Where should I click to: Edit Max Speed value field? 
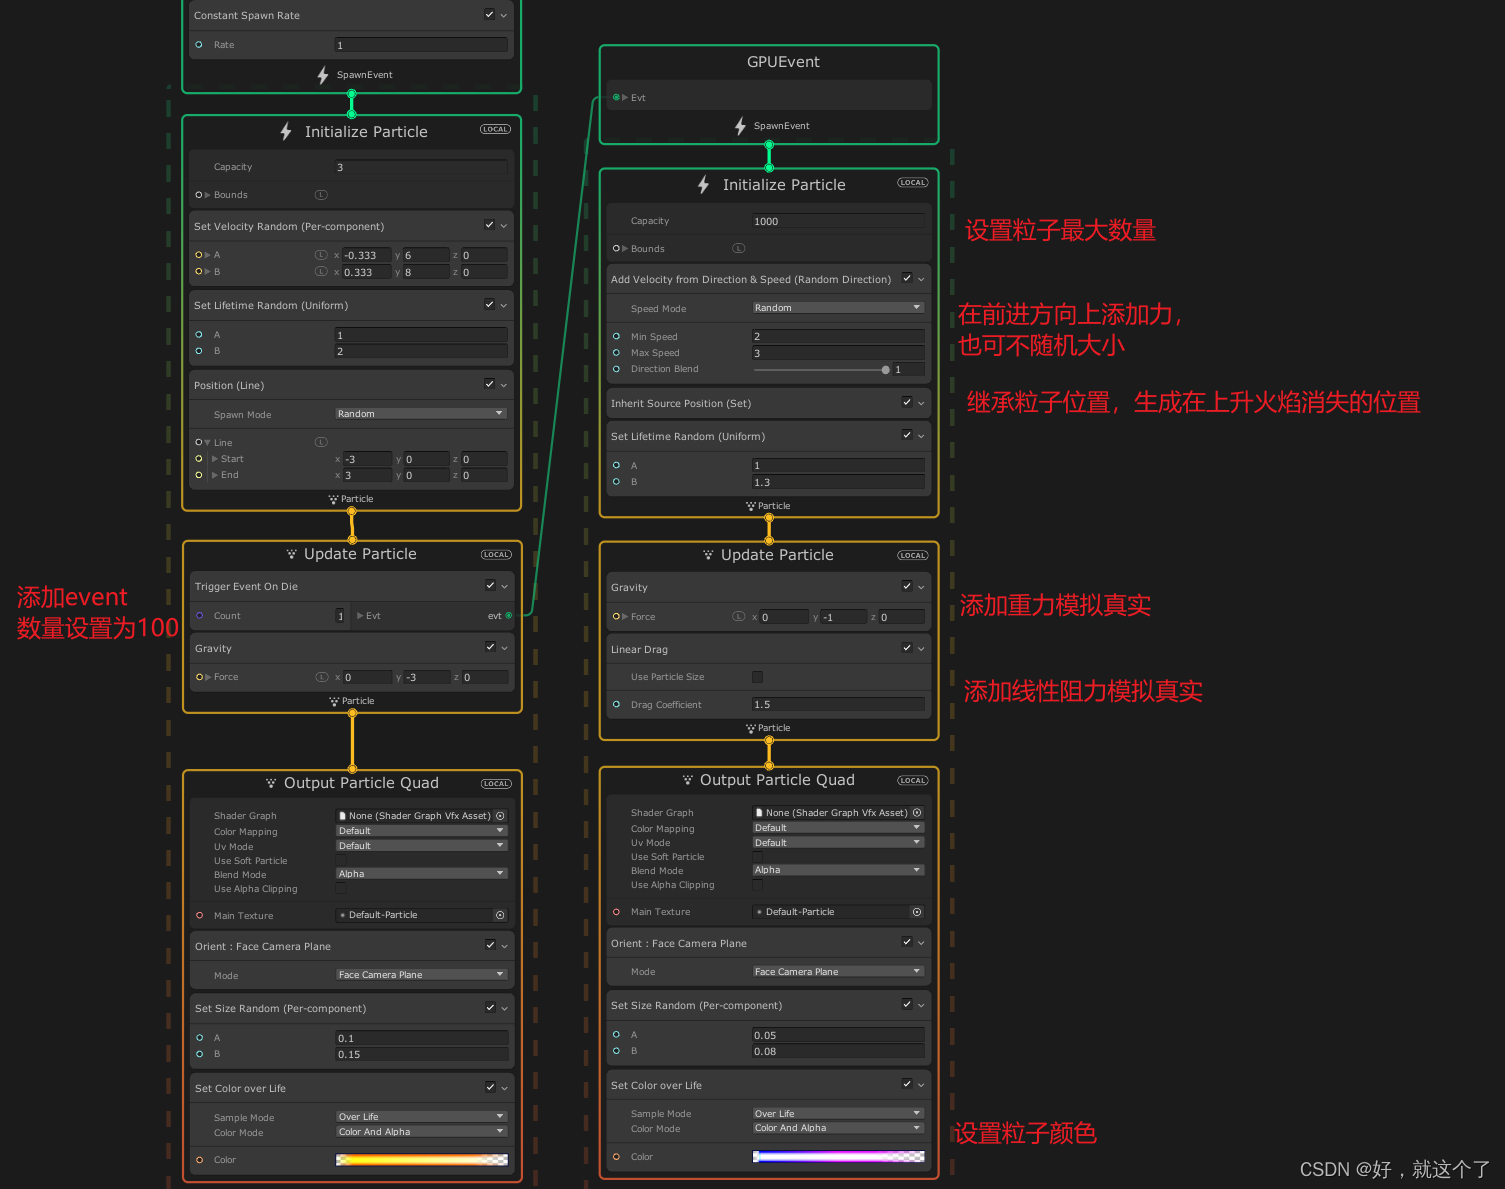click(838, 353)
